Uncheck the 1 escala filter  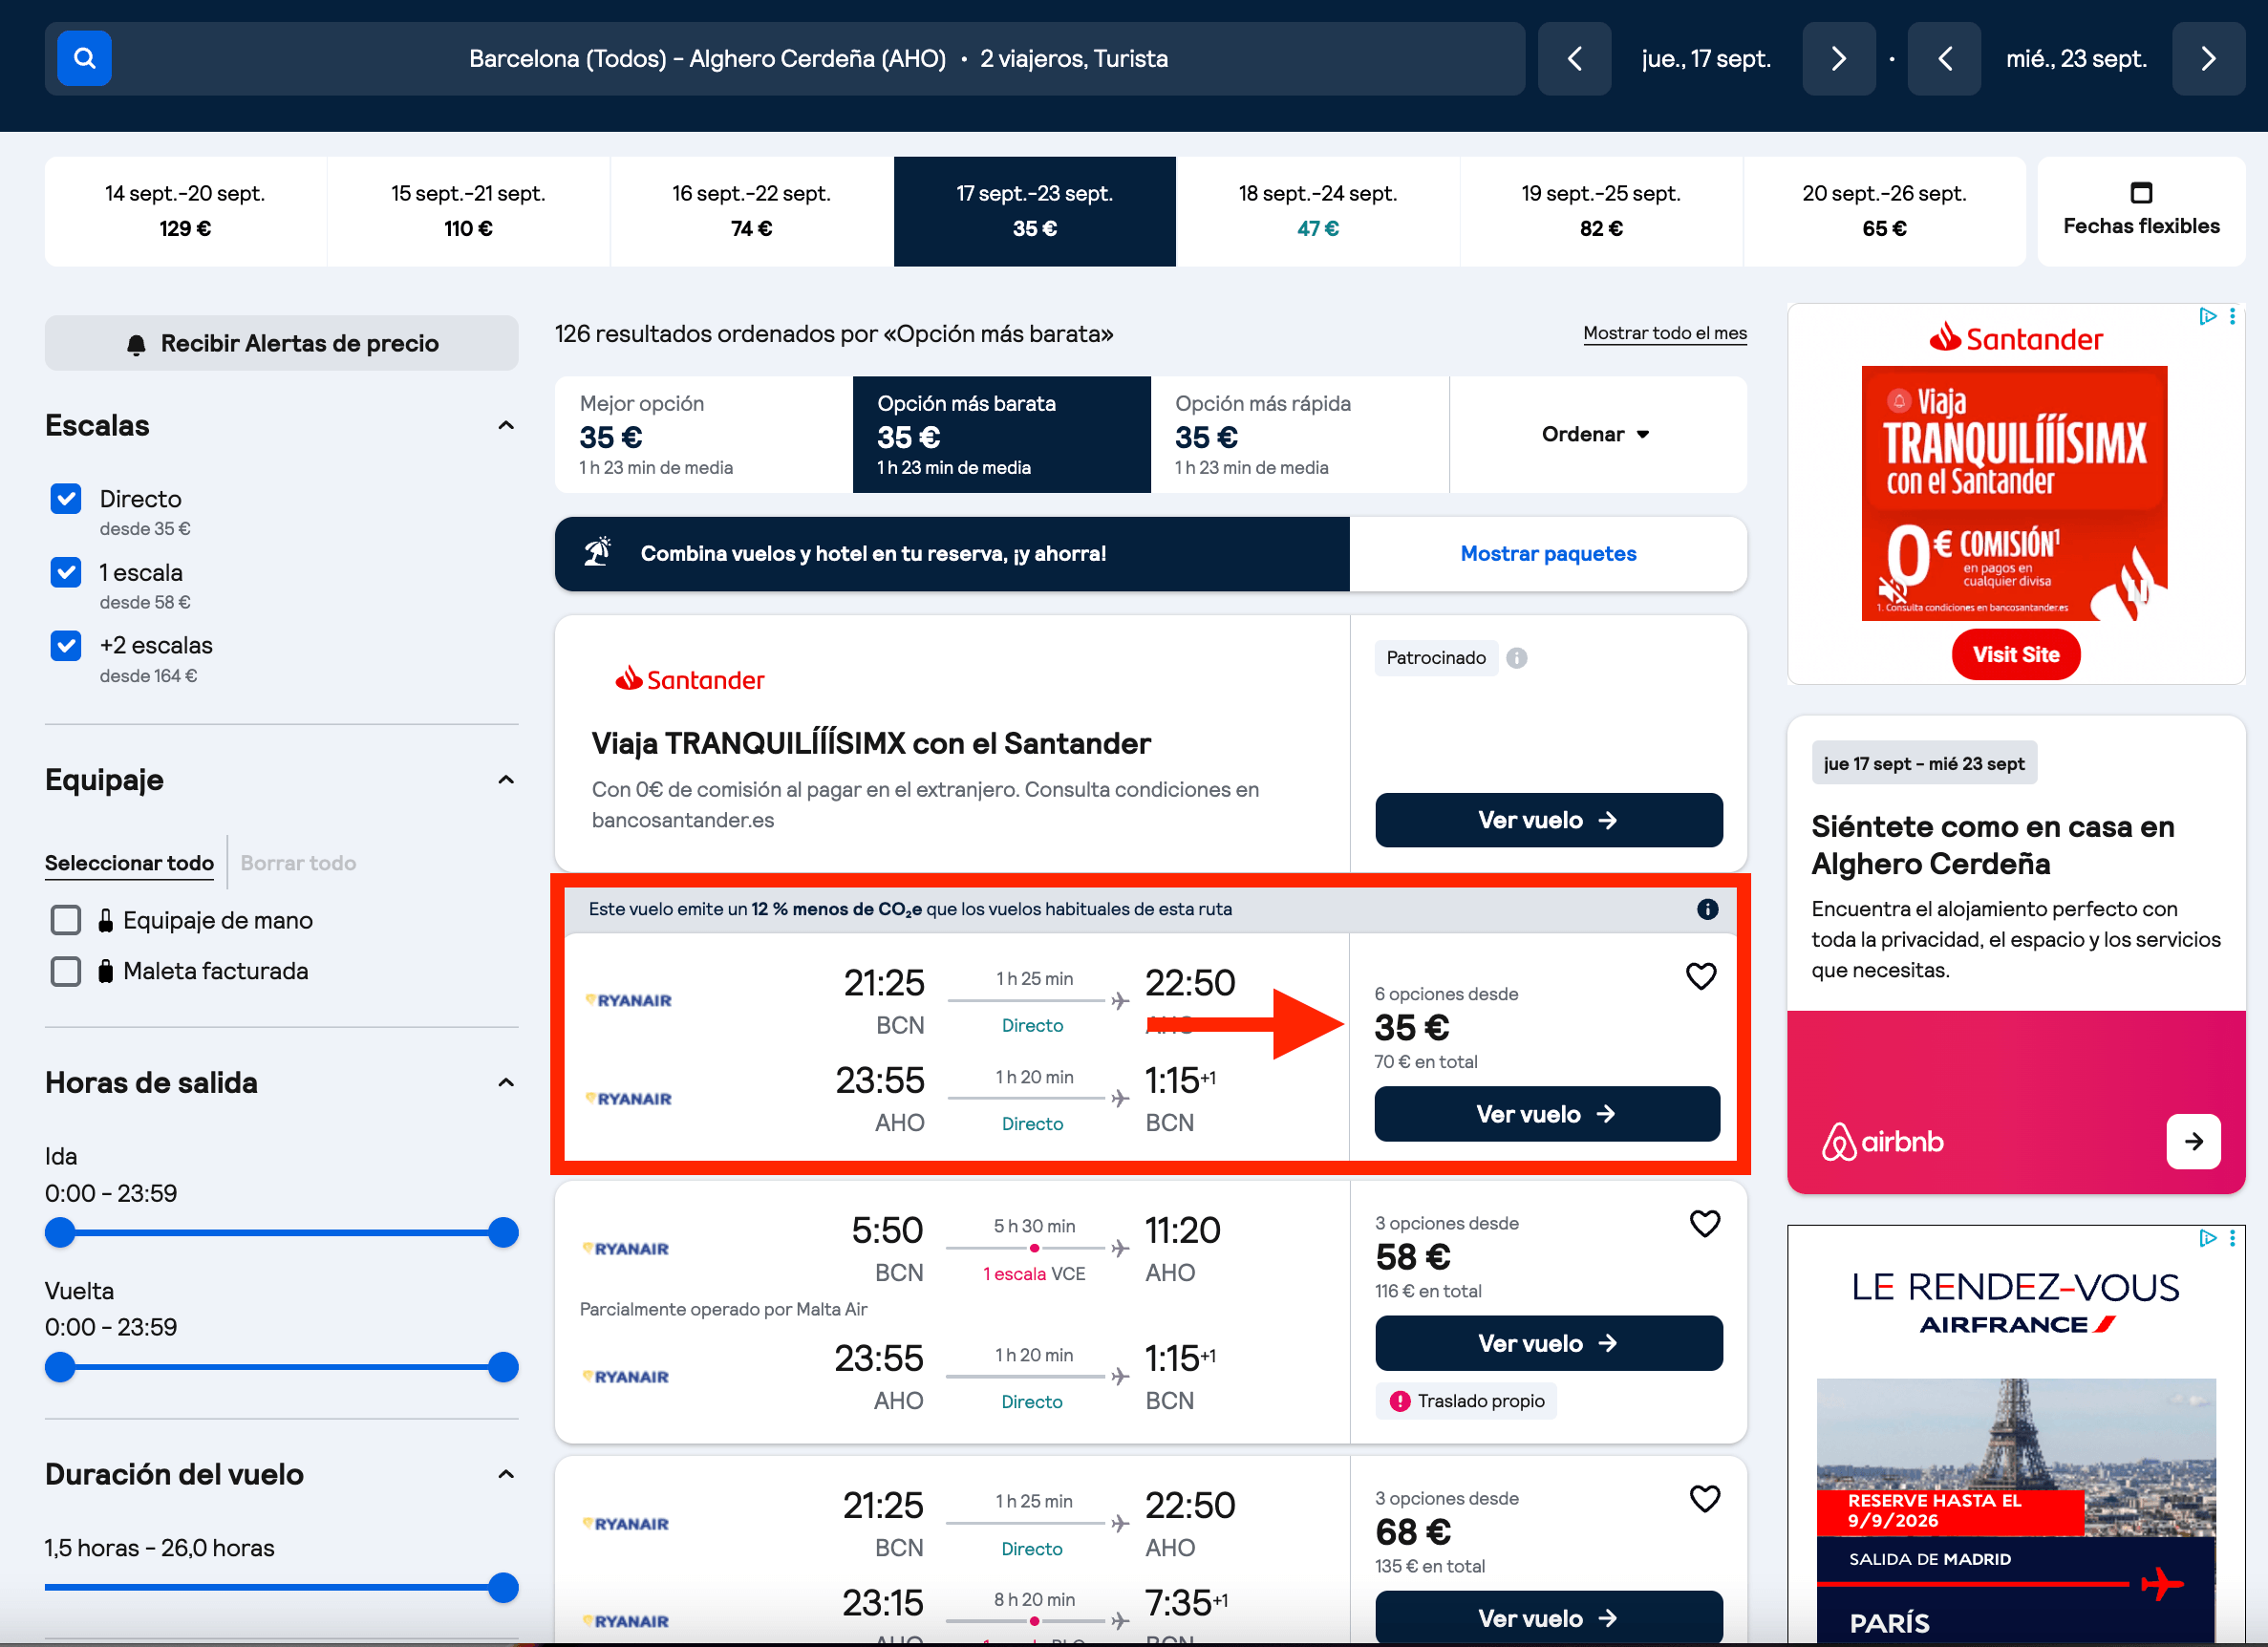click(66, 572)
